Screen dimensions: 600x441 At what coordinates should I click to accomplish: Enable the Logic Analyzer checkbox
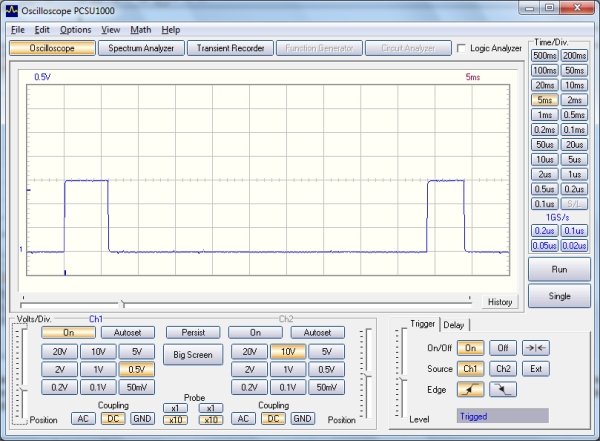coord(461,48)
